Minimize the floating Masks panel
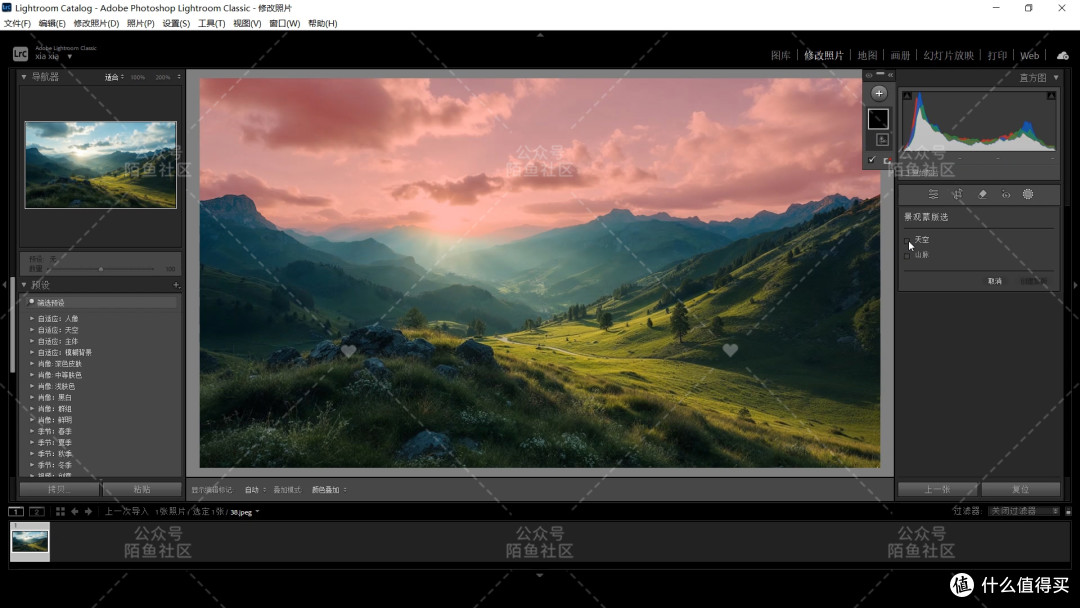Viewport: 1080px width, 608px height. (x=880, y=74)
